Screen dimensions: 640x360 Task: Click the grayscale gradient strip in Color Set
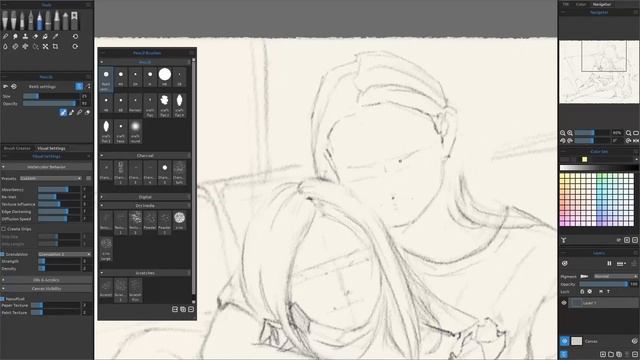pyautogui.click(x=599, y=168)
